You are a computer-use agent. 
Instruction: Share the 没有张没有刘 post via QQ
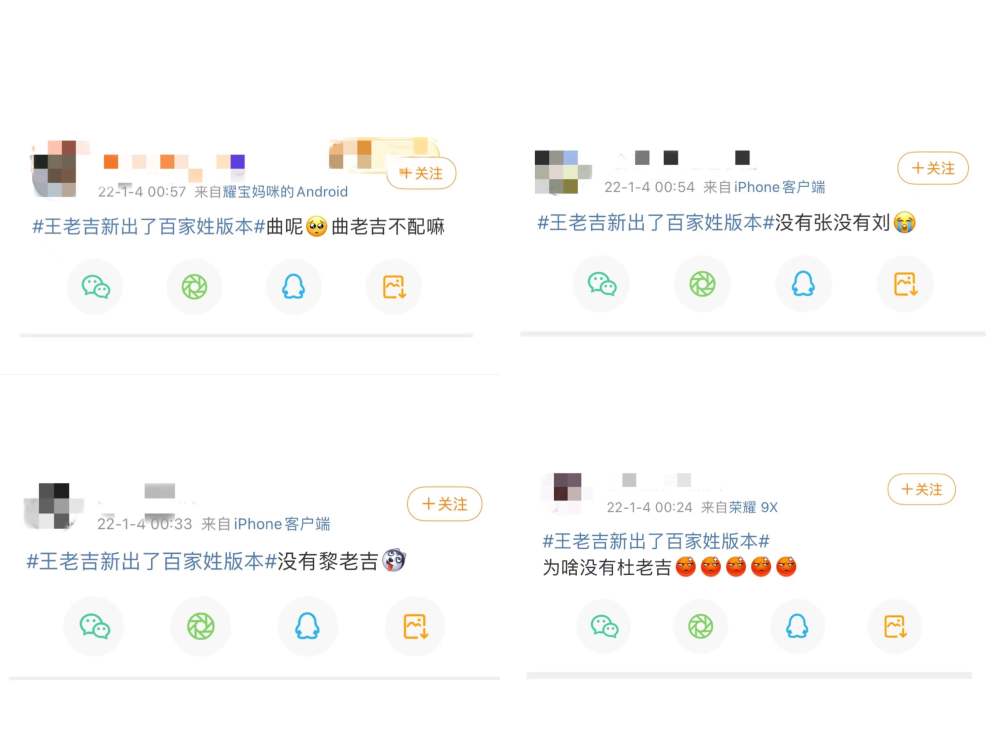tap(803, 284)
